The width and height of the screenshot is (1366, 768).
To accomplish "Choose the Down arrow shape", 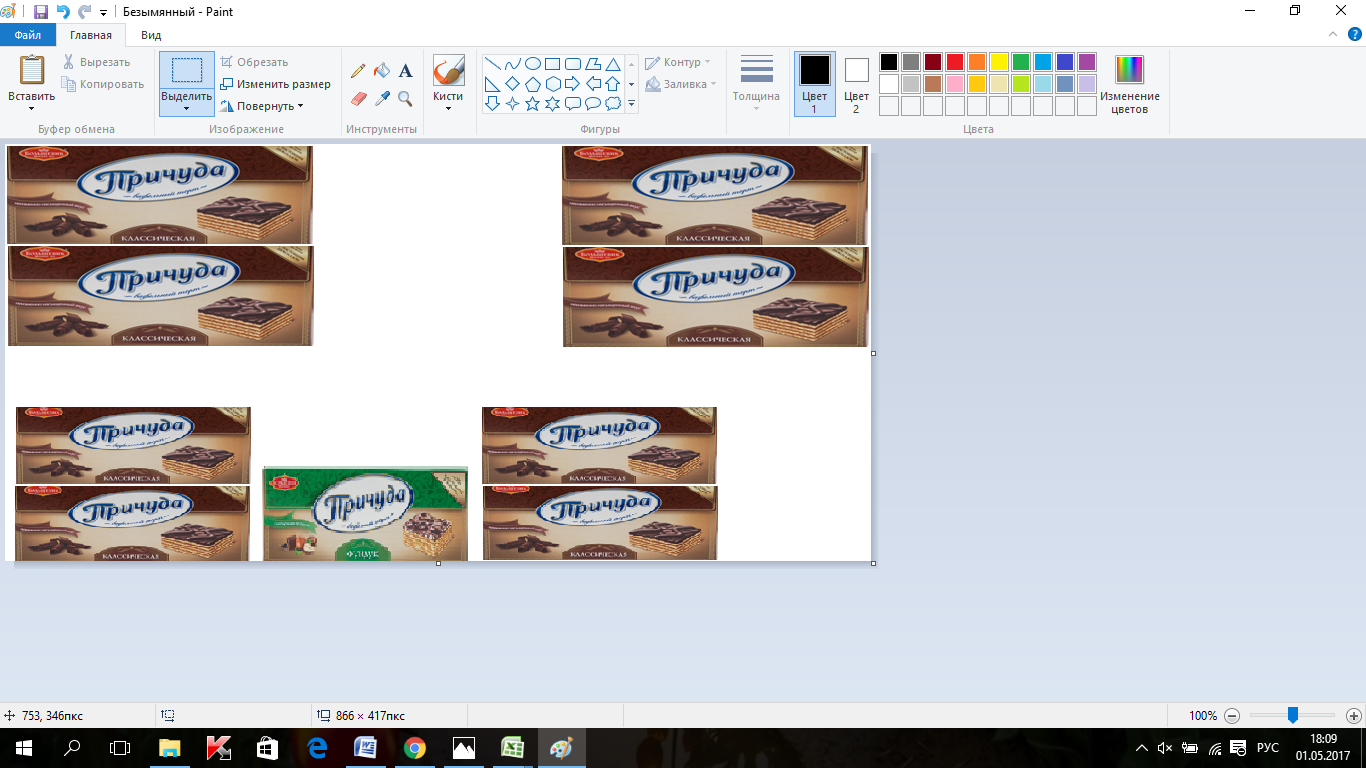I will (493, 103).
